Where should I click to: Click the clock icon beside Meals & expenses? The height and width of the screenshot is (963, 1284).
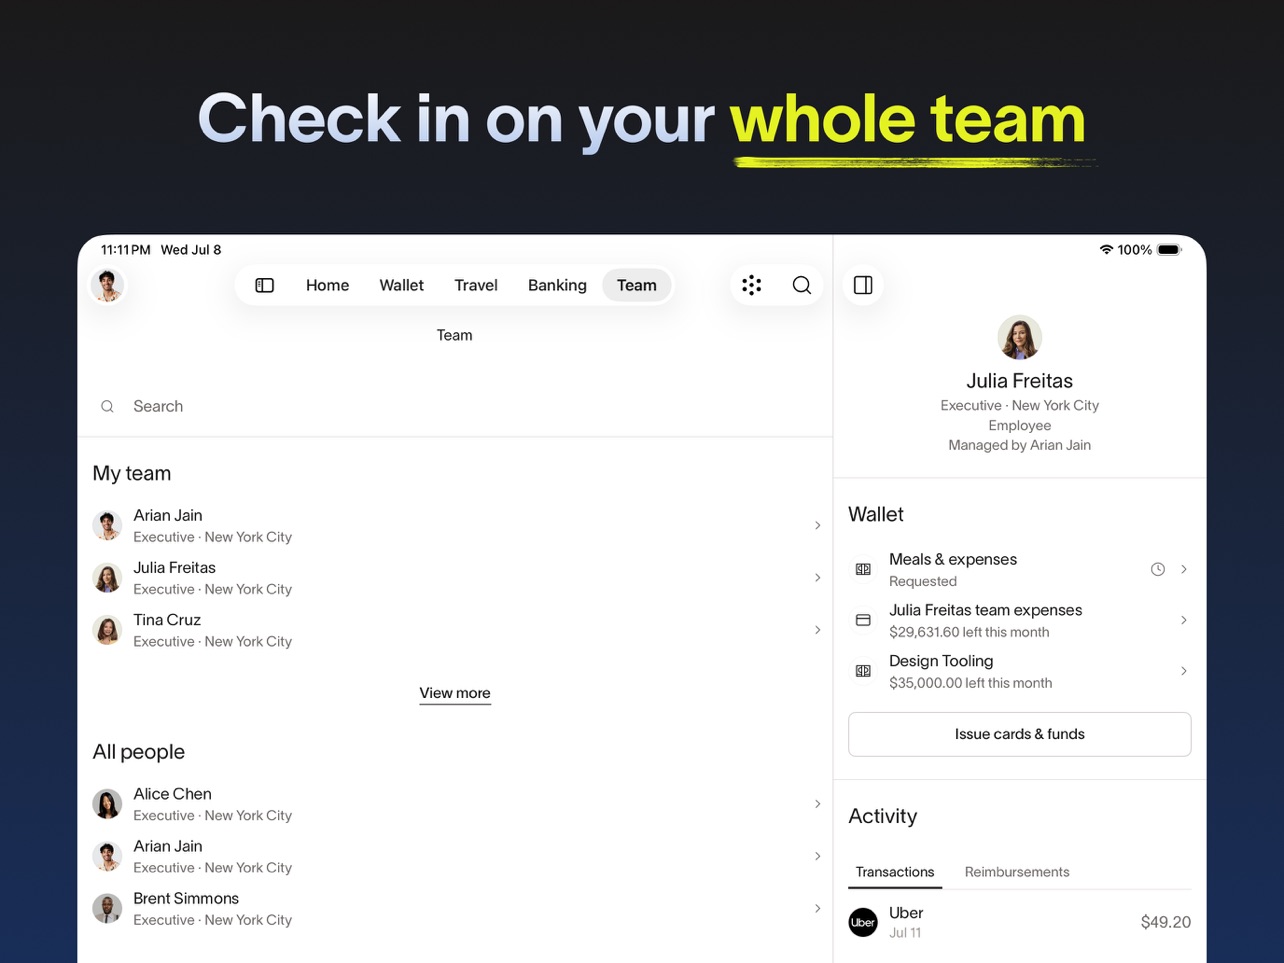point(1157,569)
